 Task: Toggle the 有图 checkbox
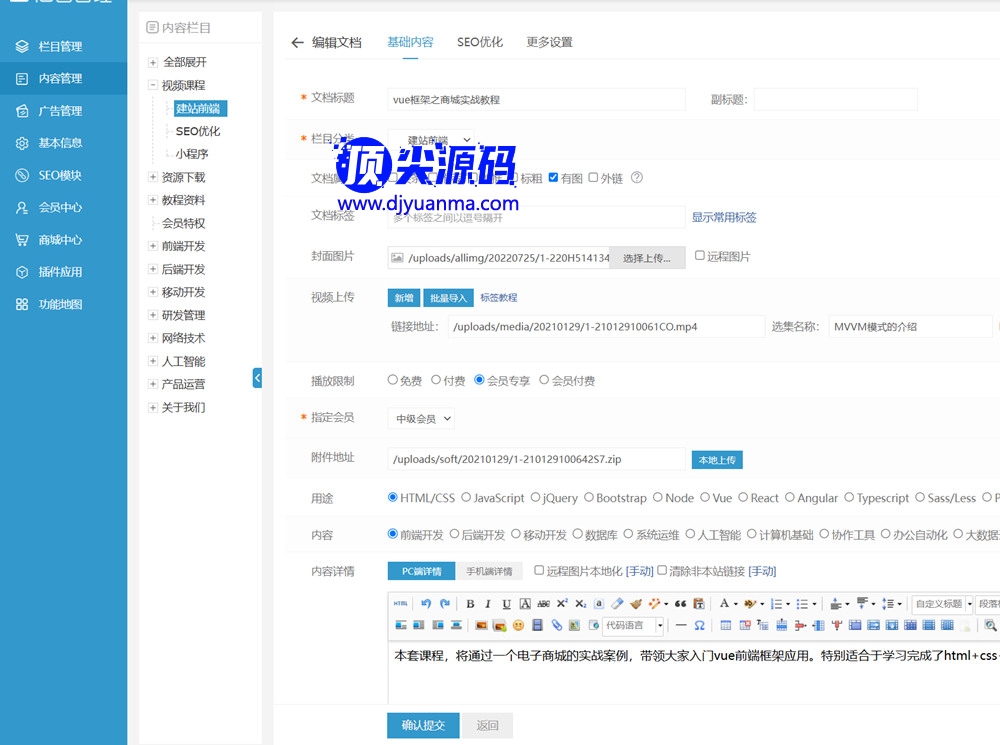point(554,178)
